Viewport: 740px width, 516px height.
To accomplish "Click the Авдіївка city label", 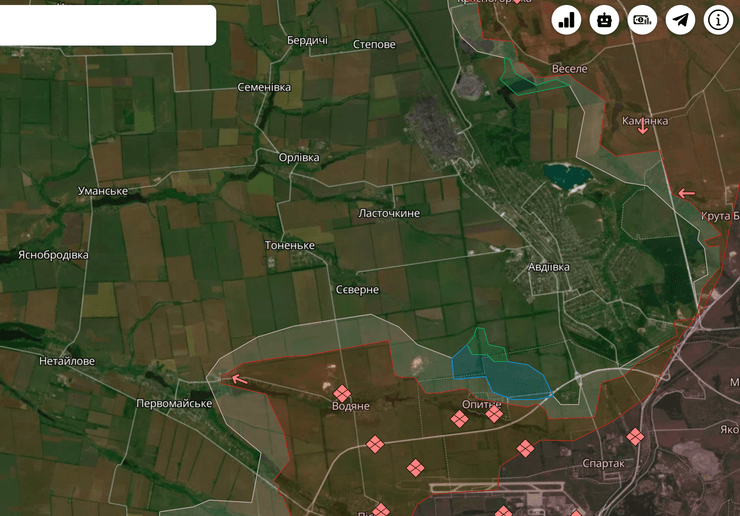I will (x=549, y=267).
